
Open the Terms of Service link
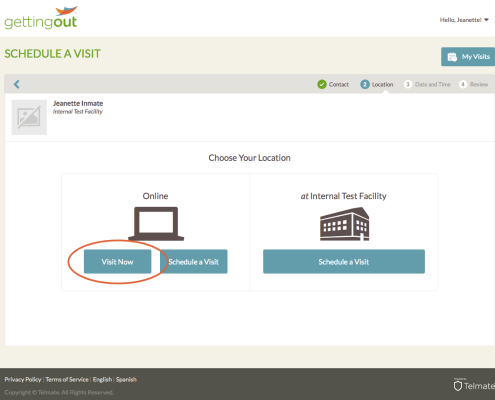tap(67, 379)
